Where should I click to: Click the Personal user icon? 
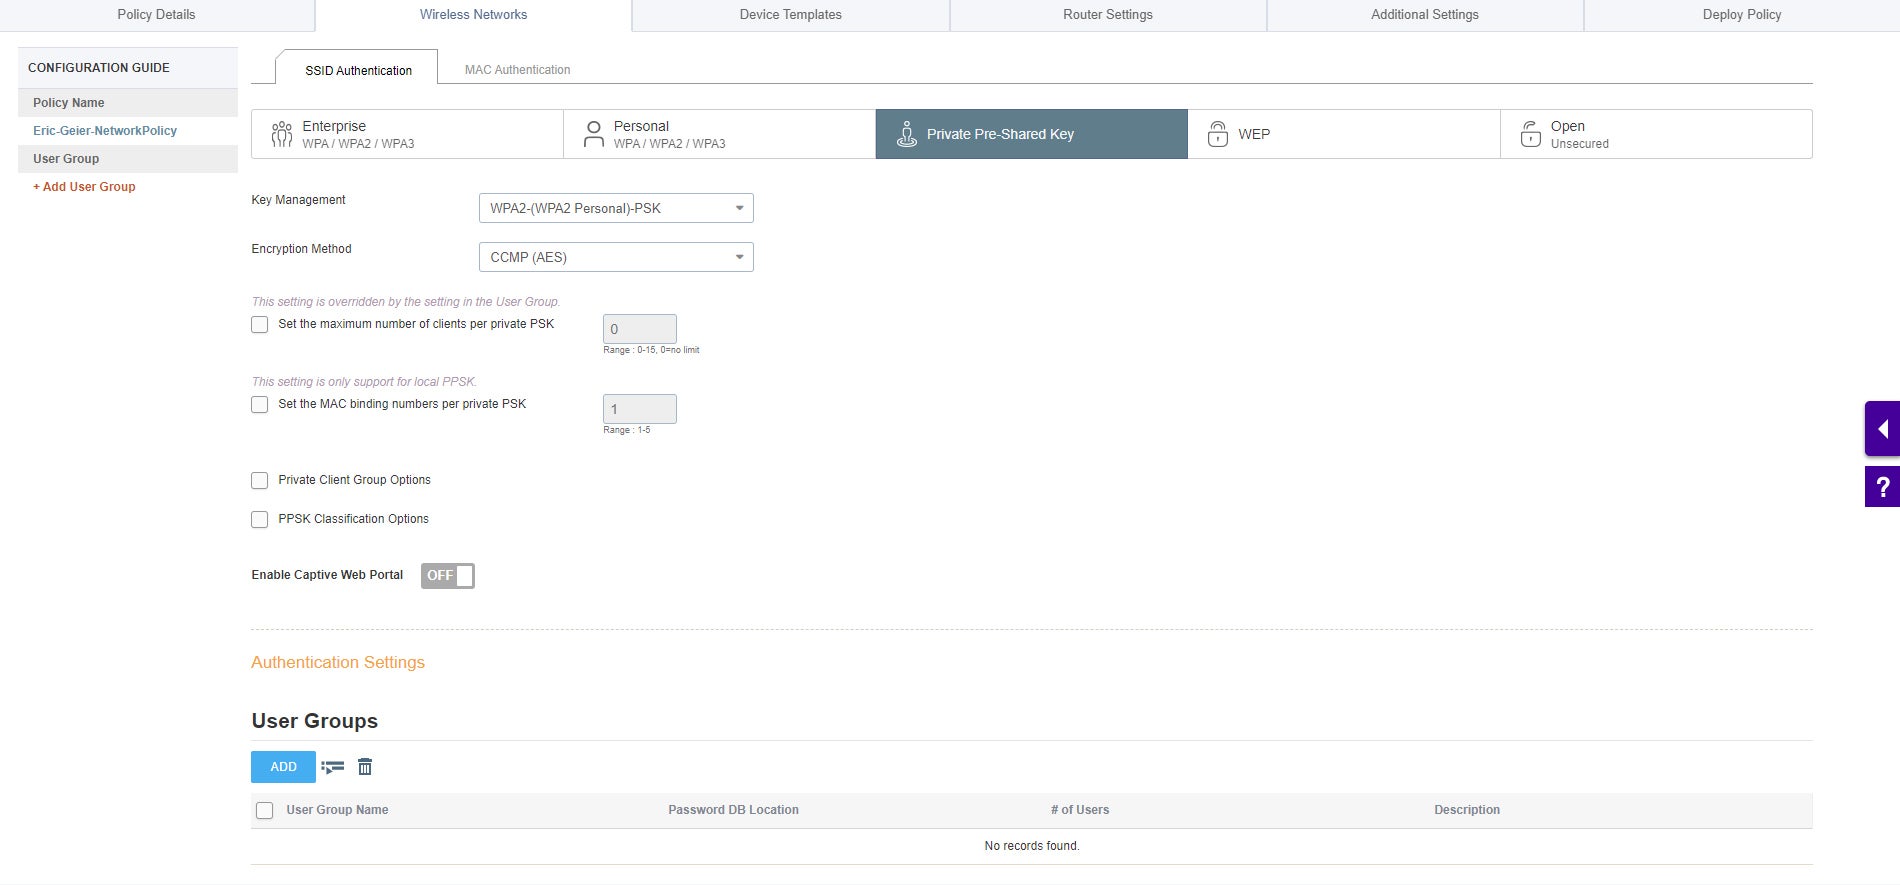point(594,134)
